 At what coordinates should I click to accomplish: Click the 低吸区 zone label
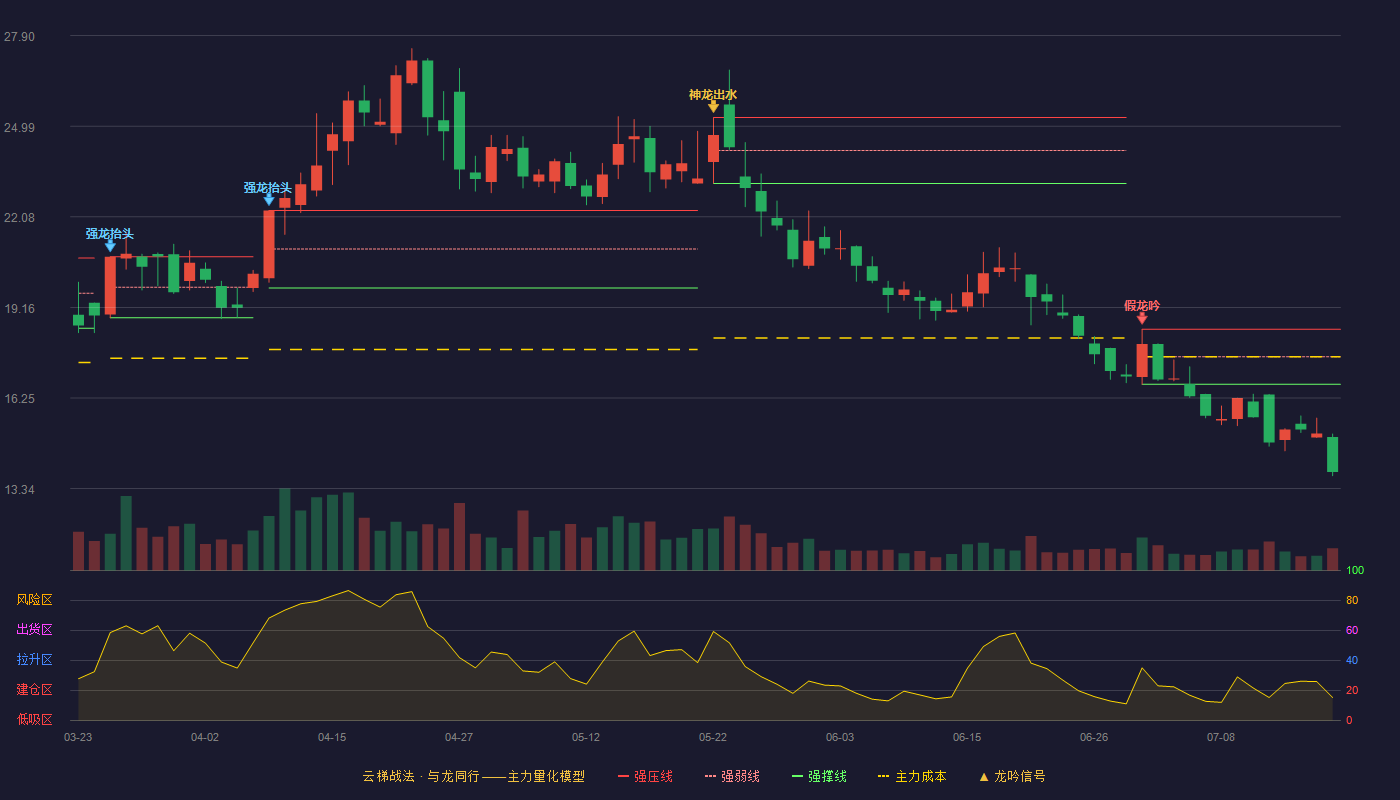tap(35, 719)
